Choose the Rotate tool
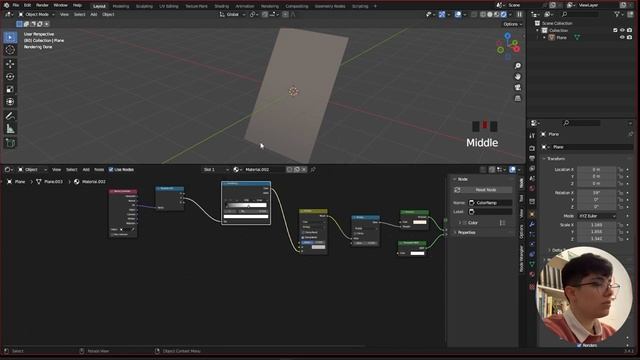The width and height of the screenshot is (640, 360). click(x=10, y=76)
